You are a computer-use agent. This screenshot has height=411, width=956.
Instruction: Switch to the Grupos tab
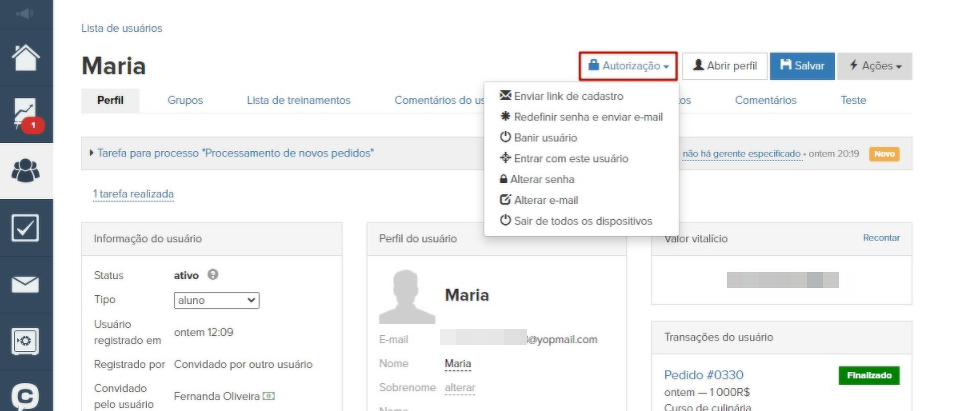[x=185, y=100]
